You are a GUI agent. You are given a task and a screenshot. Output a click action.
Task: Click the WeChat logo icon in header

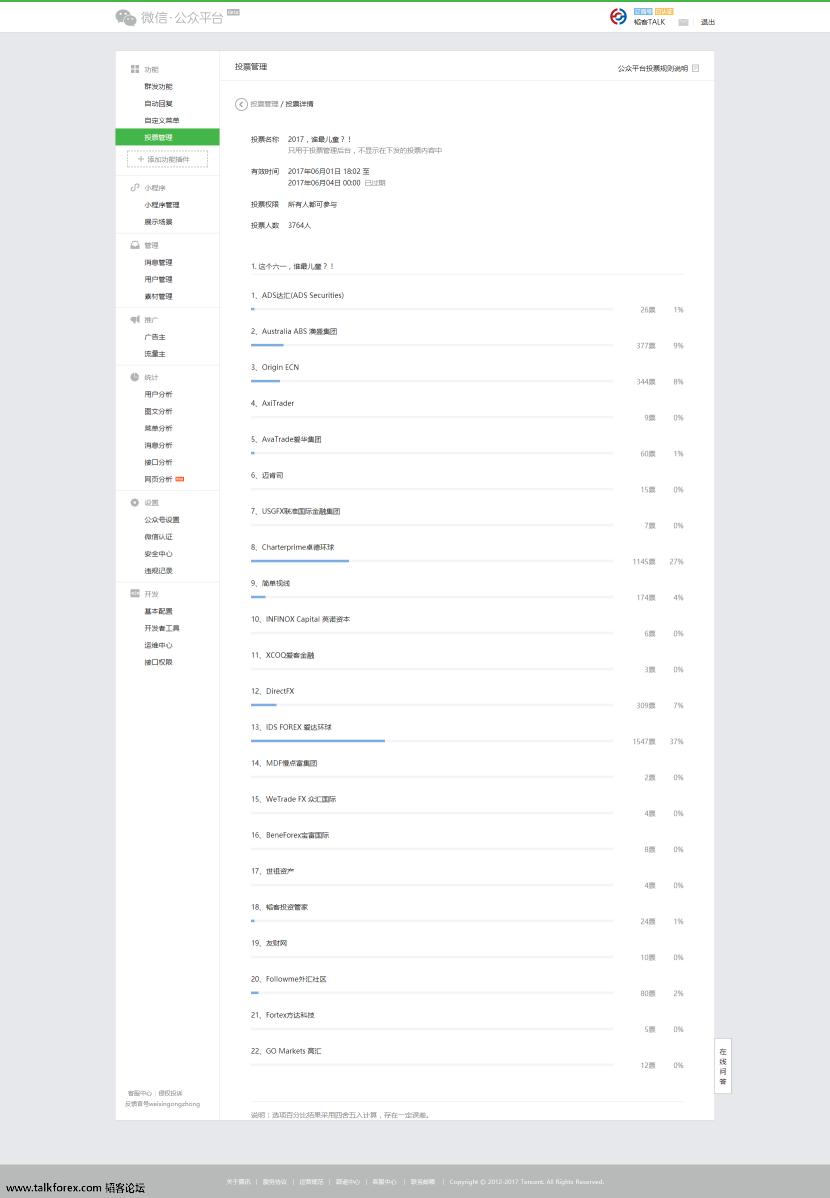[x=126, y=17]
